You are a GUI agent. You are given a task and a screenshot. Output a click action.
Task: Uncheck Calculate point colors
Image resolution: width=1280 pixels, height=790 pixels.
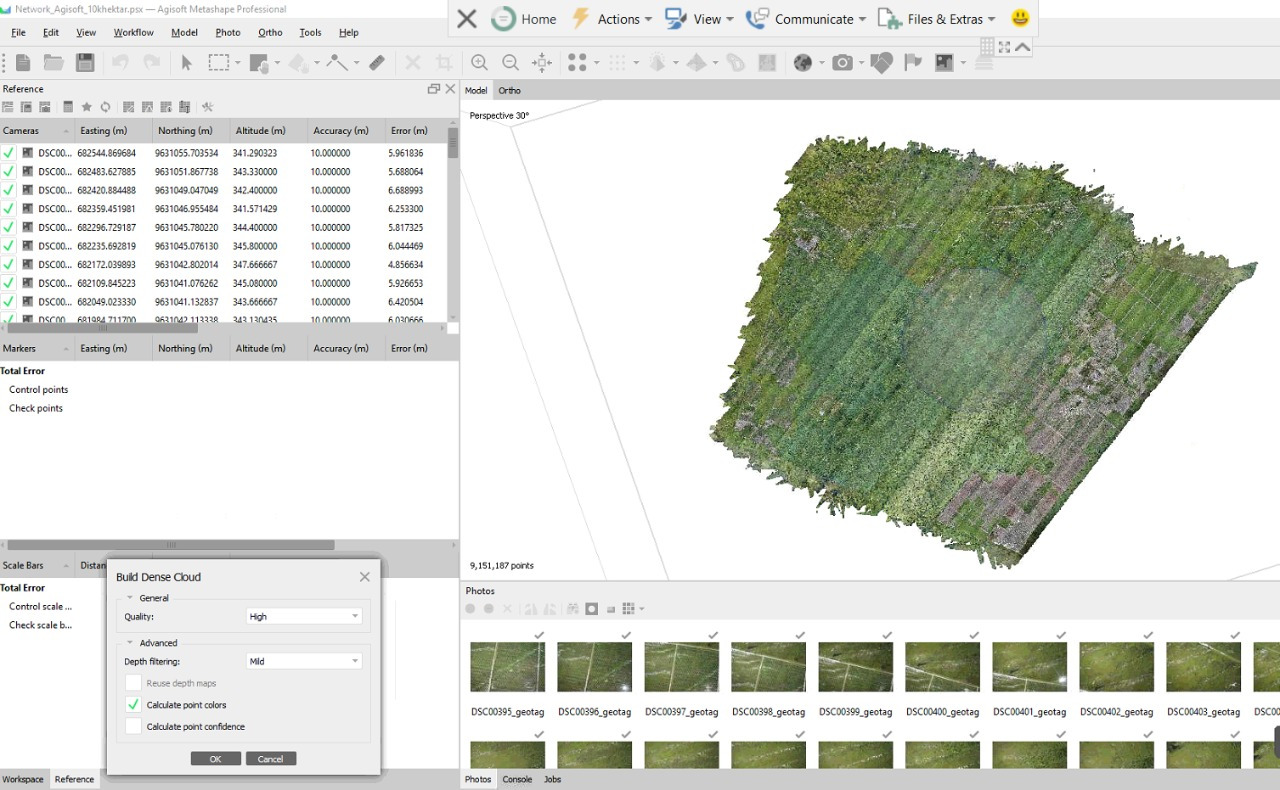(x=133, y=705)
